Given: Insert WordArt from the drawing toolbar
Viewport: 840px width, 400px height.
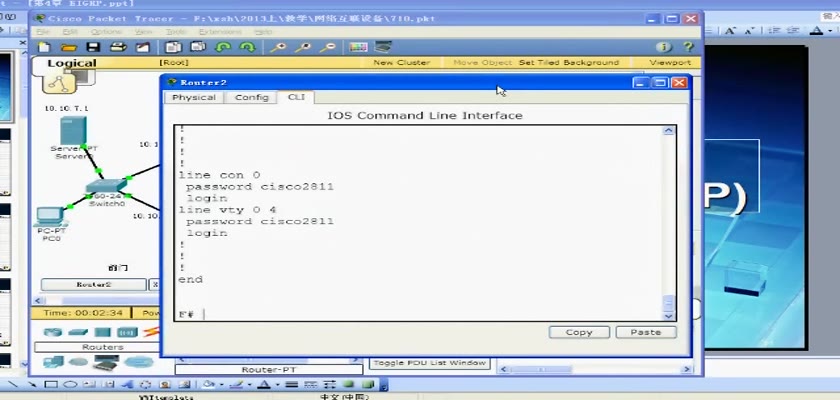Looking at the screenshot, I should (x=128, y=384).
